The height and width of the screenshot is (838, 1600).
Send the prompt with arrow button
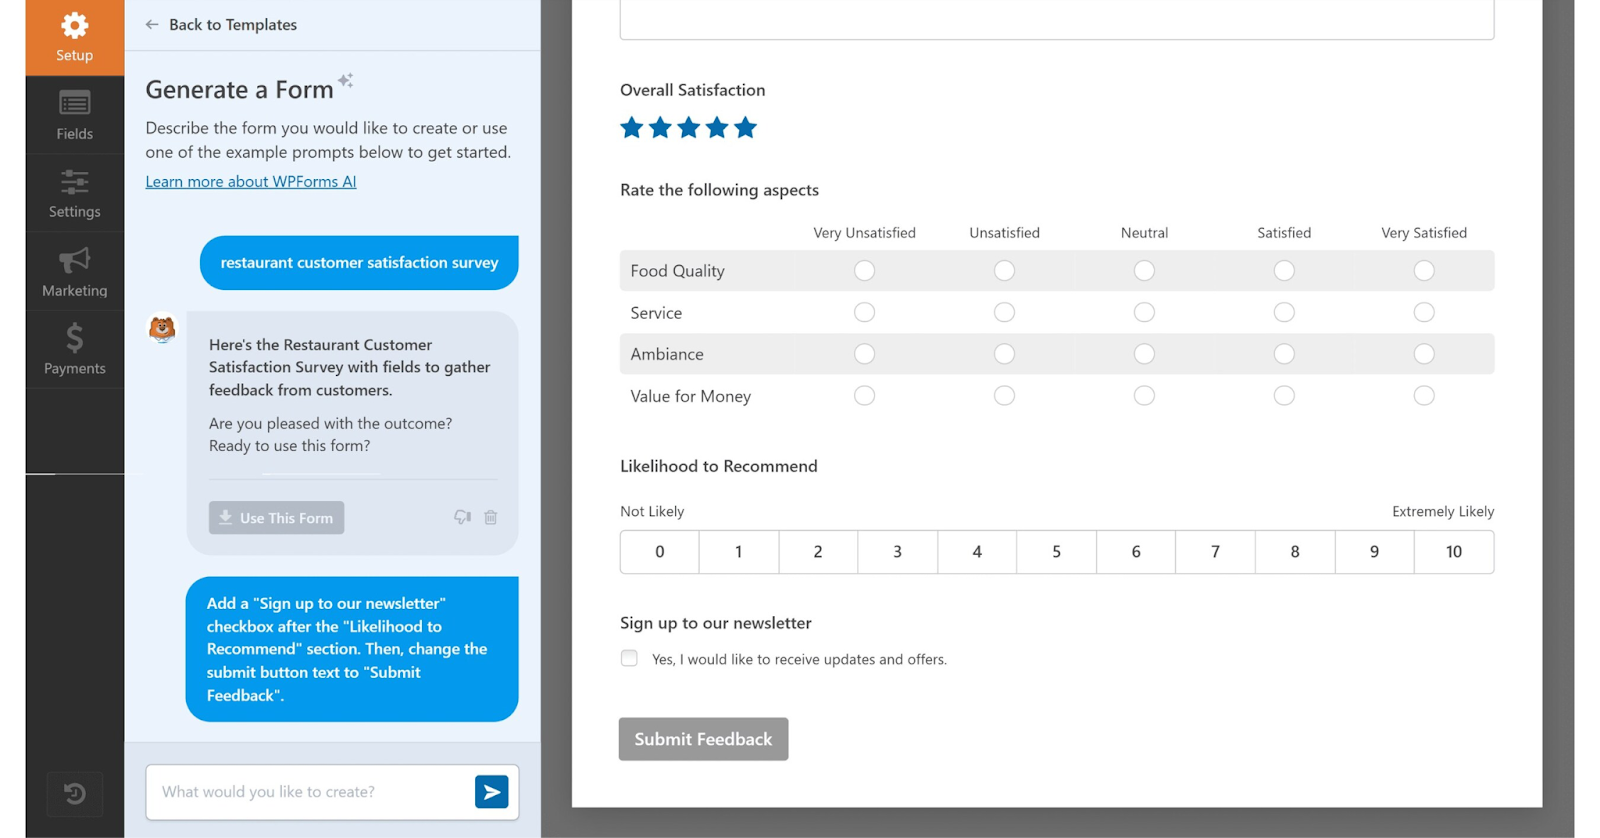click(x=491, y=792)
